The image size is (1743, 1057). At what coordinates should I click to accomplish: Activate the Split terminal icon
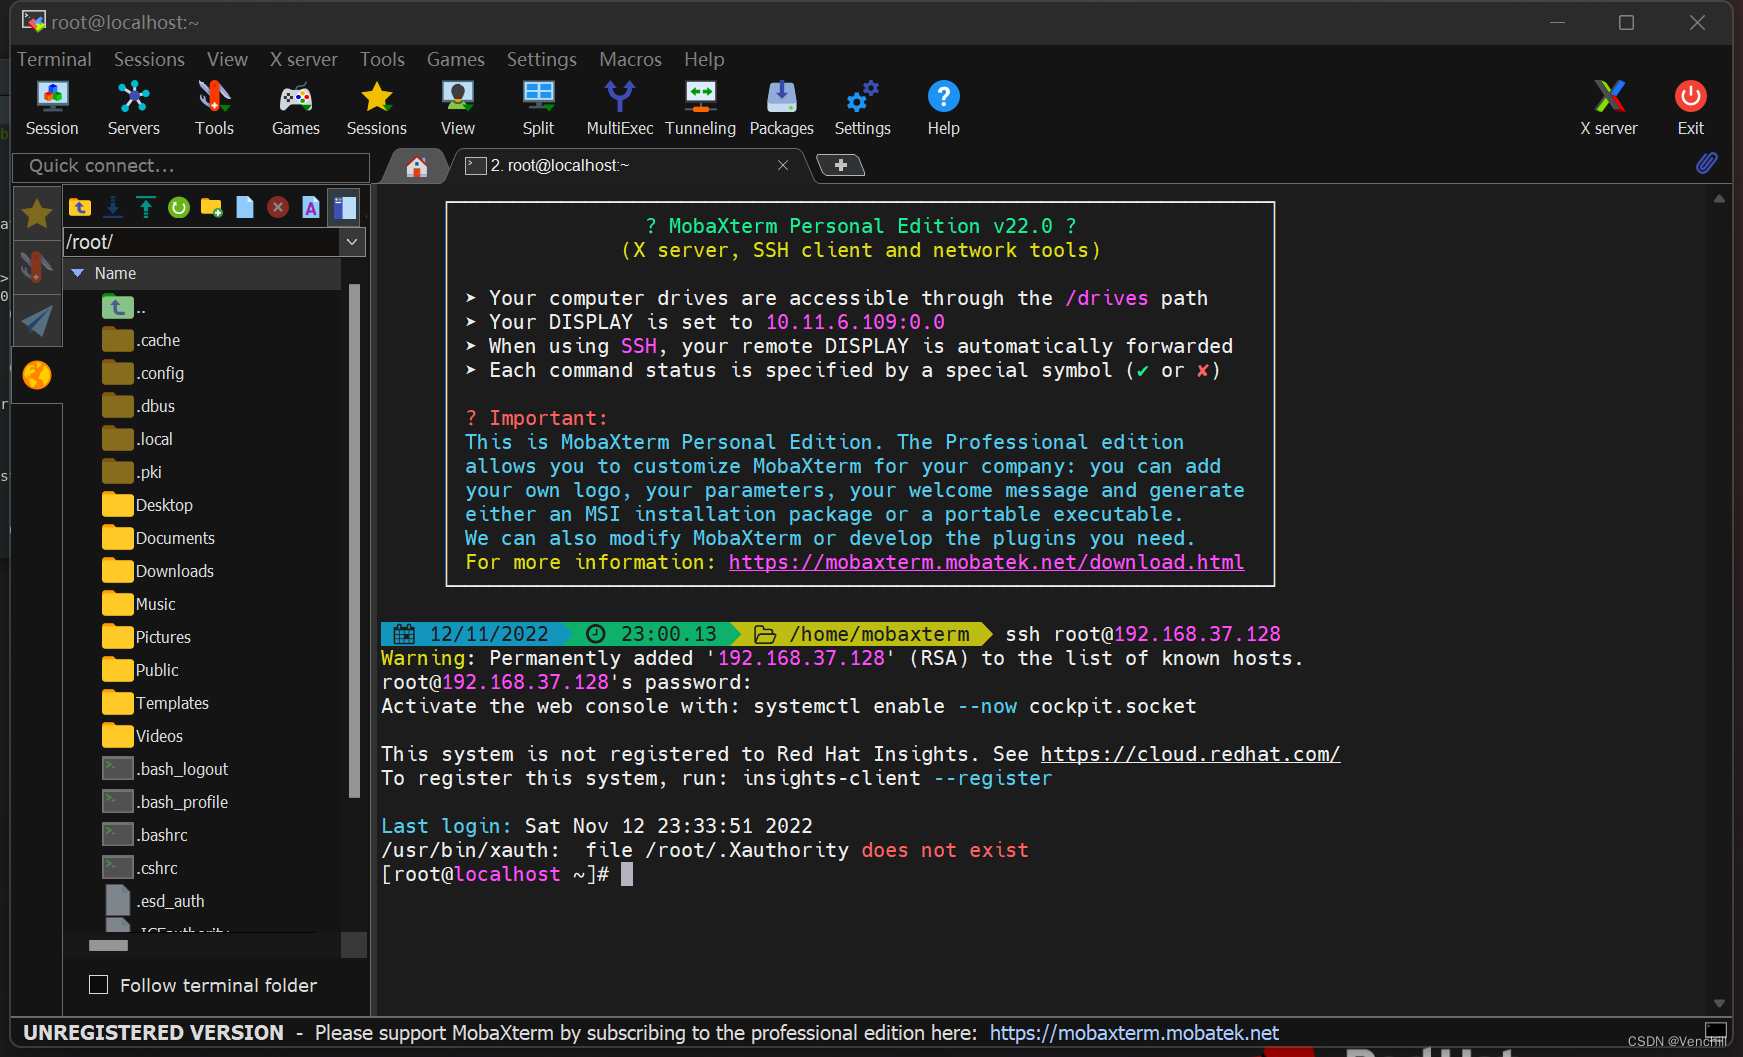[x=538, y=108]
